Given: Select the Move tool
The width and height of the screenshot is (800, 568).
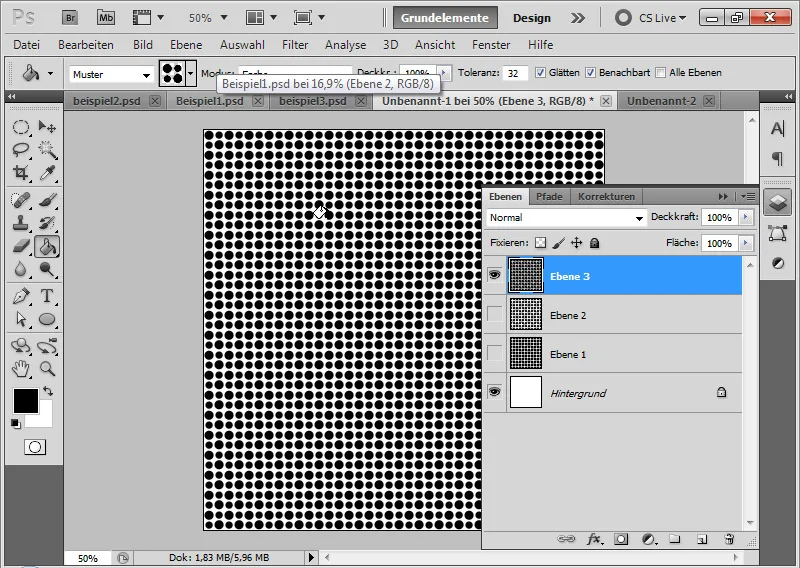Looking at the screenshot, I should (47, 127).
